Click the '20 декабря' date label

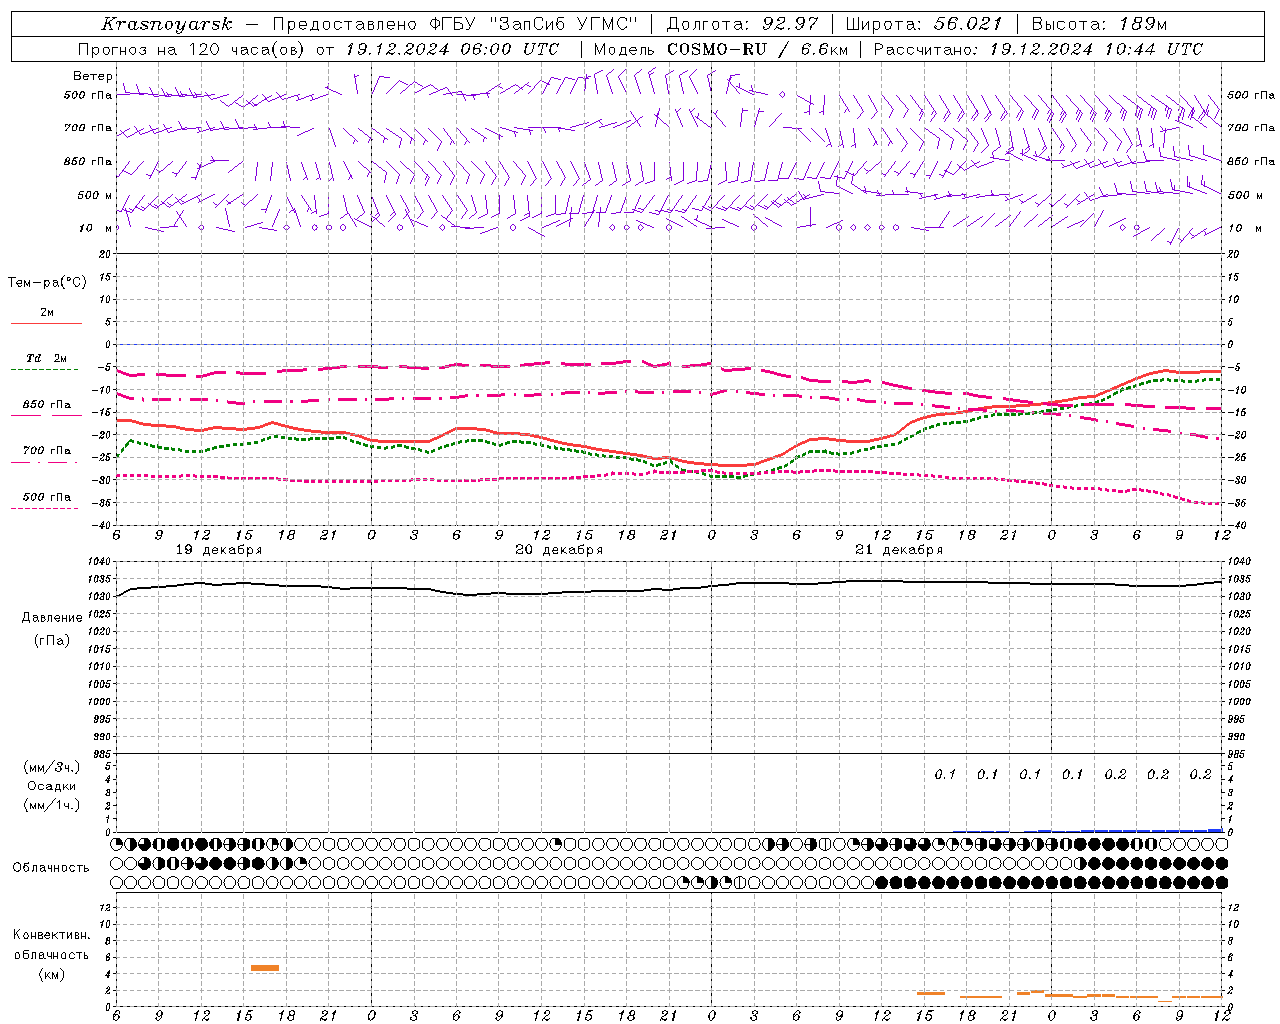point(559,550)
